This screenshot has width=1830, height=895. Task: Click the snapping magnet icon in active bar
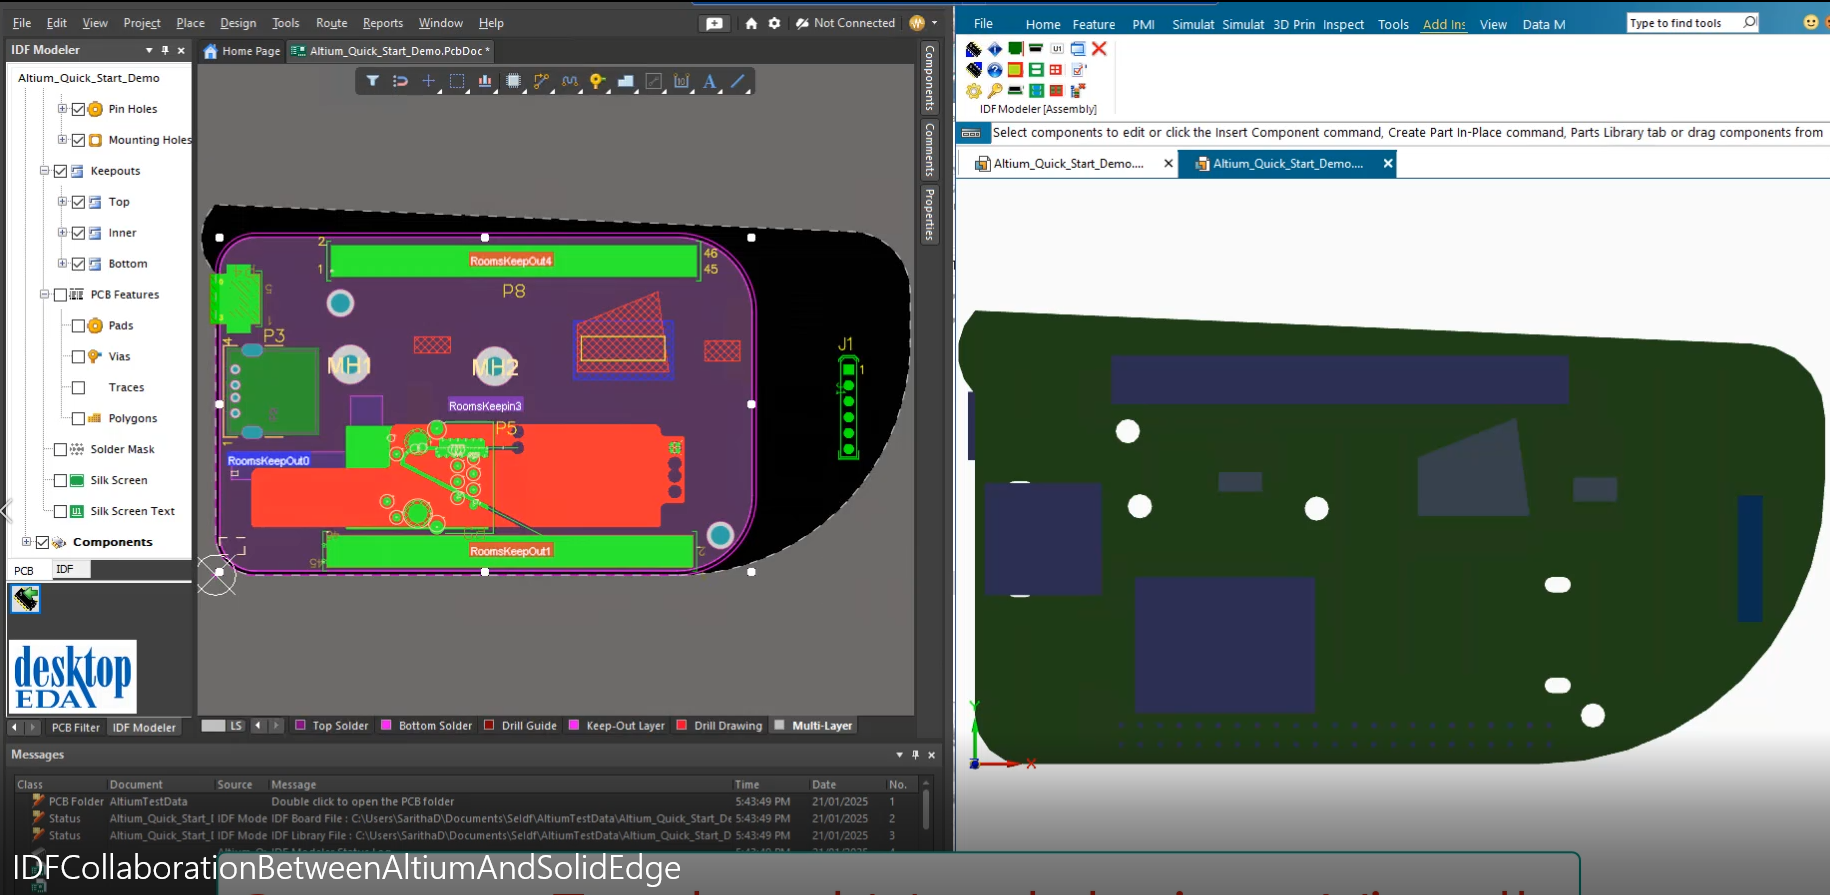coord(400,81)
